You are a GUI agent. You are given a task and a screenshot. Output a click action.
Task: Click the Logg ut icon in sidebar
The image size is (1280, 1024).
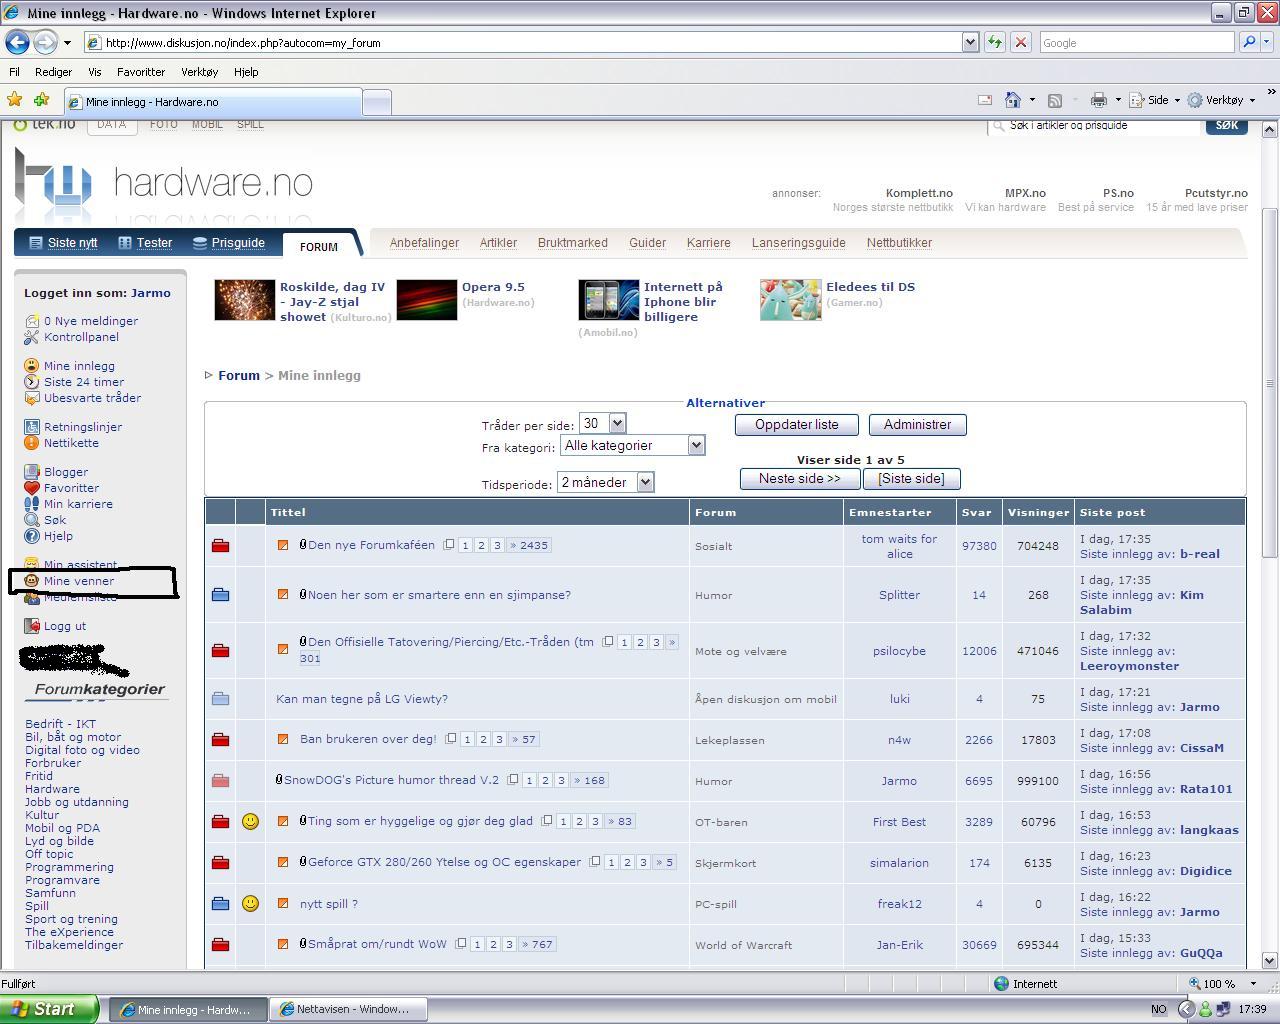pos(32,626)
